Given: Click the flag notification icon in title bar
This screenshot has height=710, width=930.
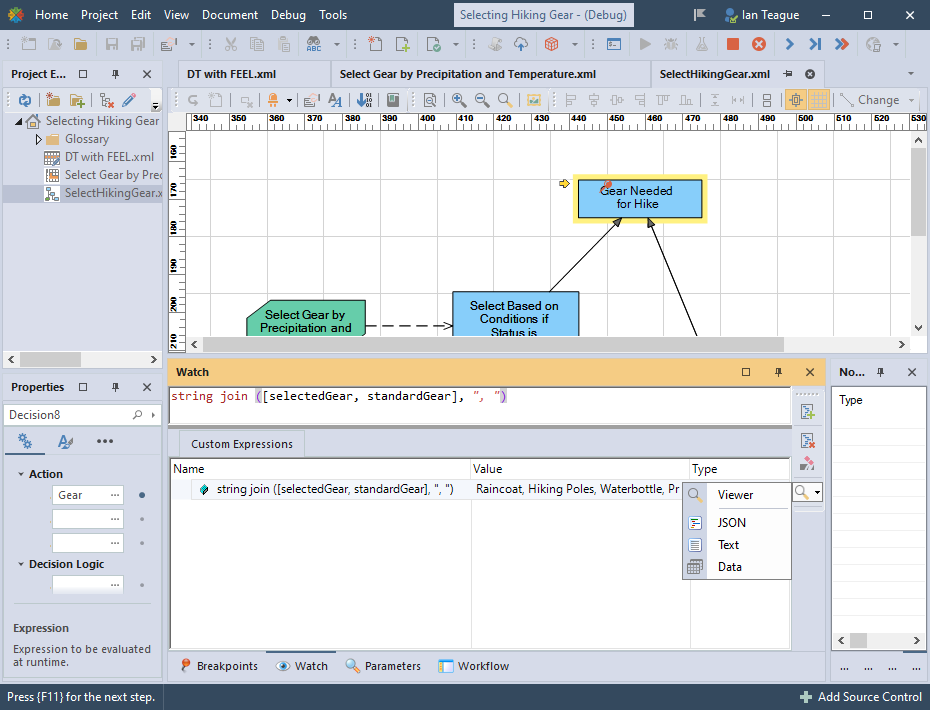Looking at the screenshot, I should click(700, 15).
